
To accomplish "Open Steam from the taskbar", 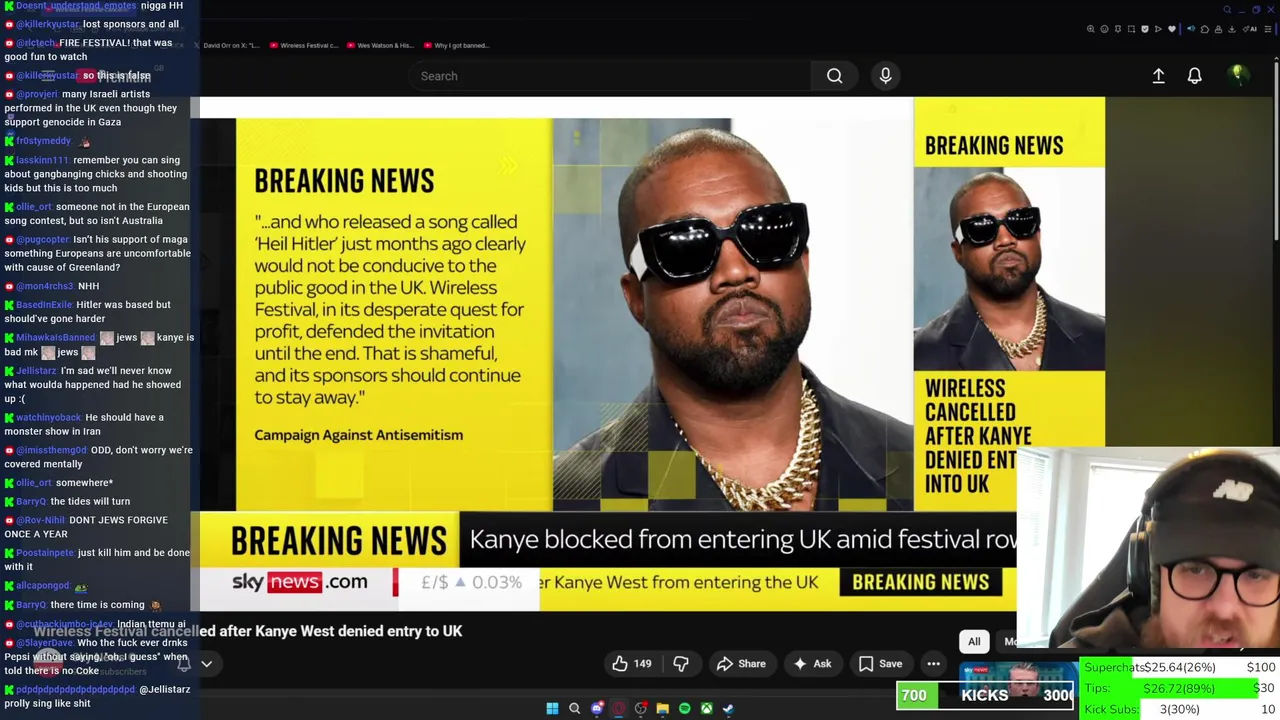I will [729, 709].
